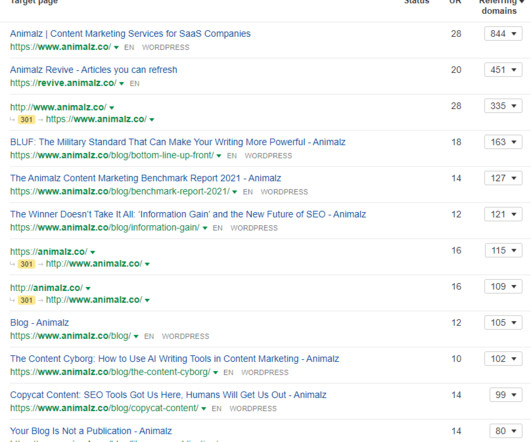Viewport: 531px width, 442px height.
Task: Expand the 844 referring domains dropdown
Action: [x=503, y=34]
